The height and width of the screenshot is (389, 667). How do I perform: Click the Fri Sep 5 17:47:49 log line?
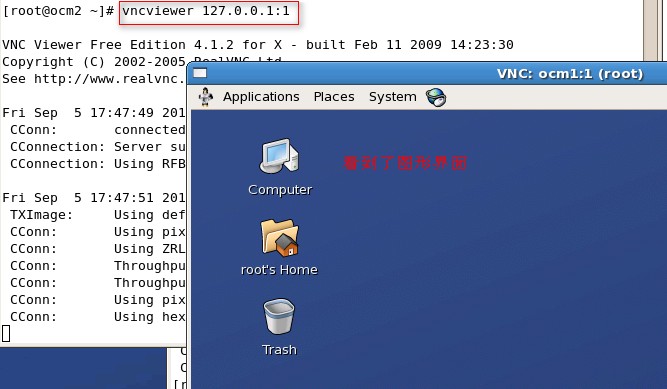click(x=94, y=113)
